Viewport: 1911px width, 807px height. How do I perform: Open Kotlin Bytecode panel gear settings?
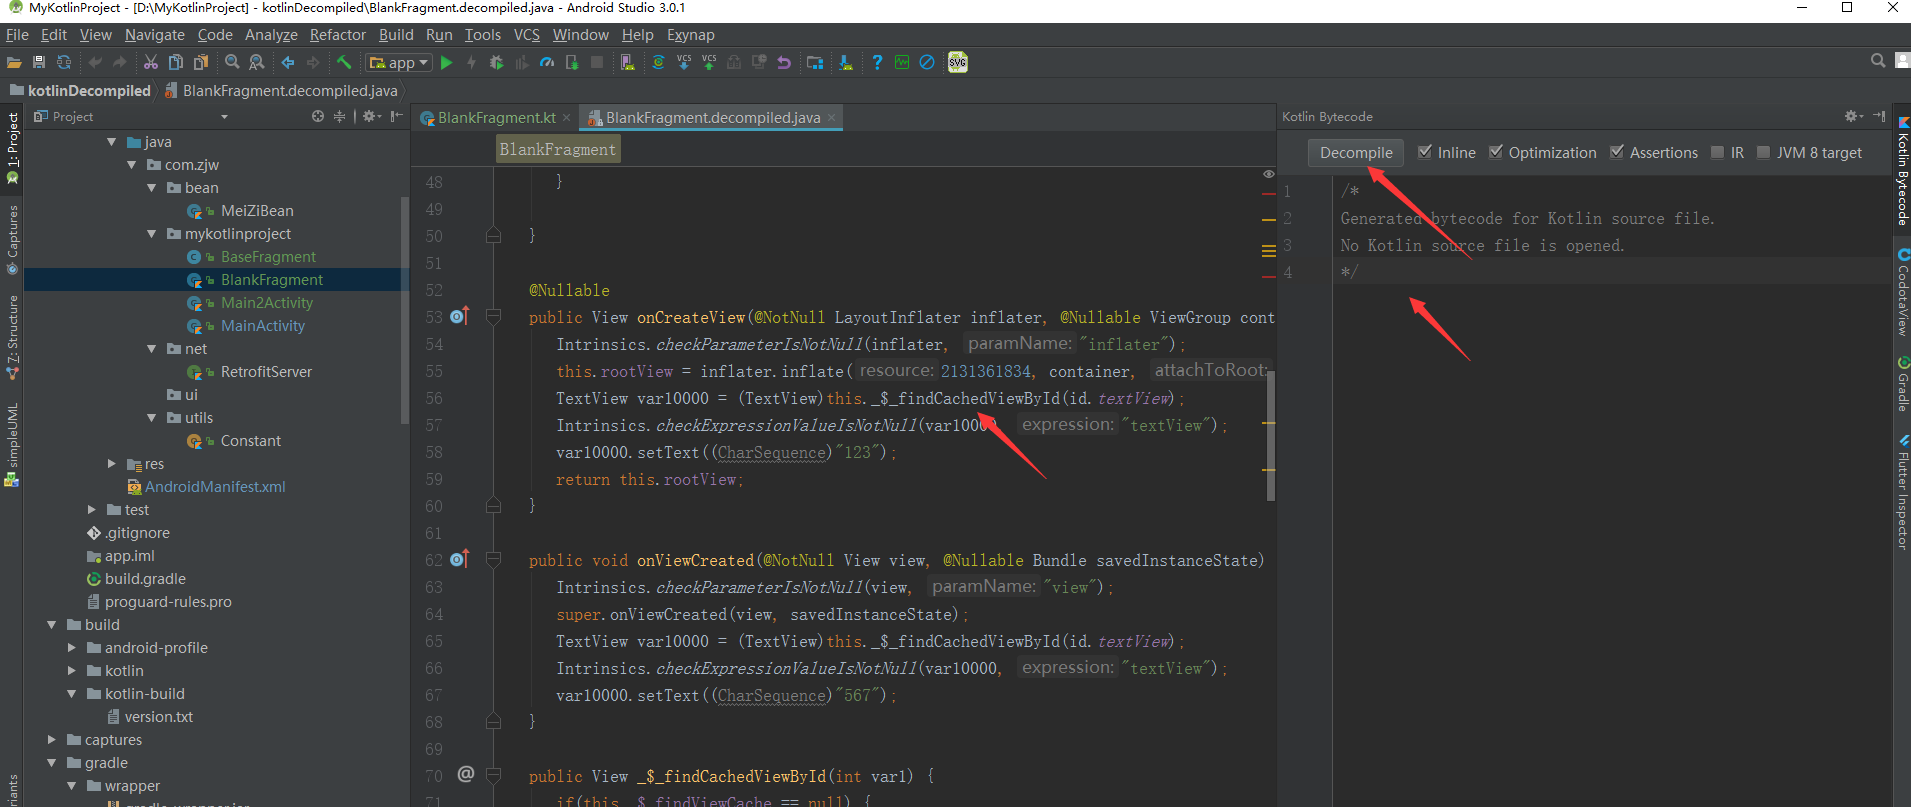(x=1851, y=117)
